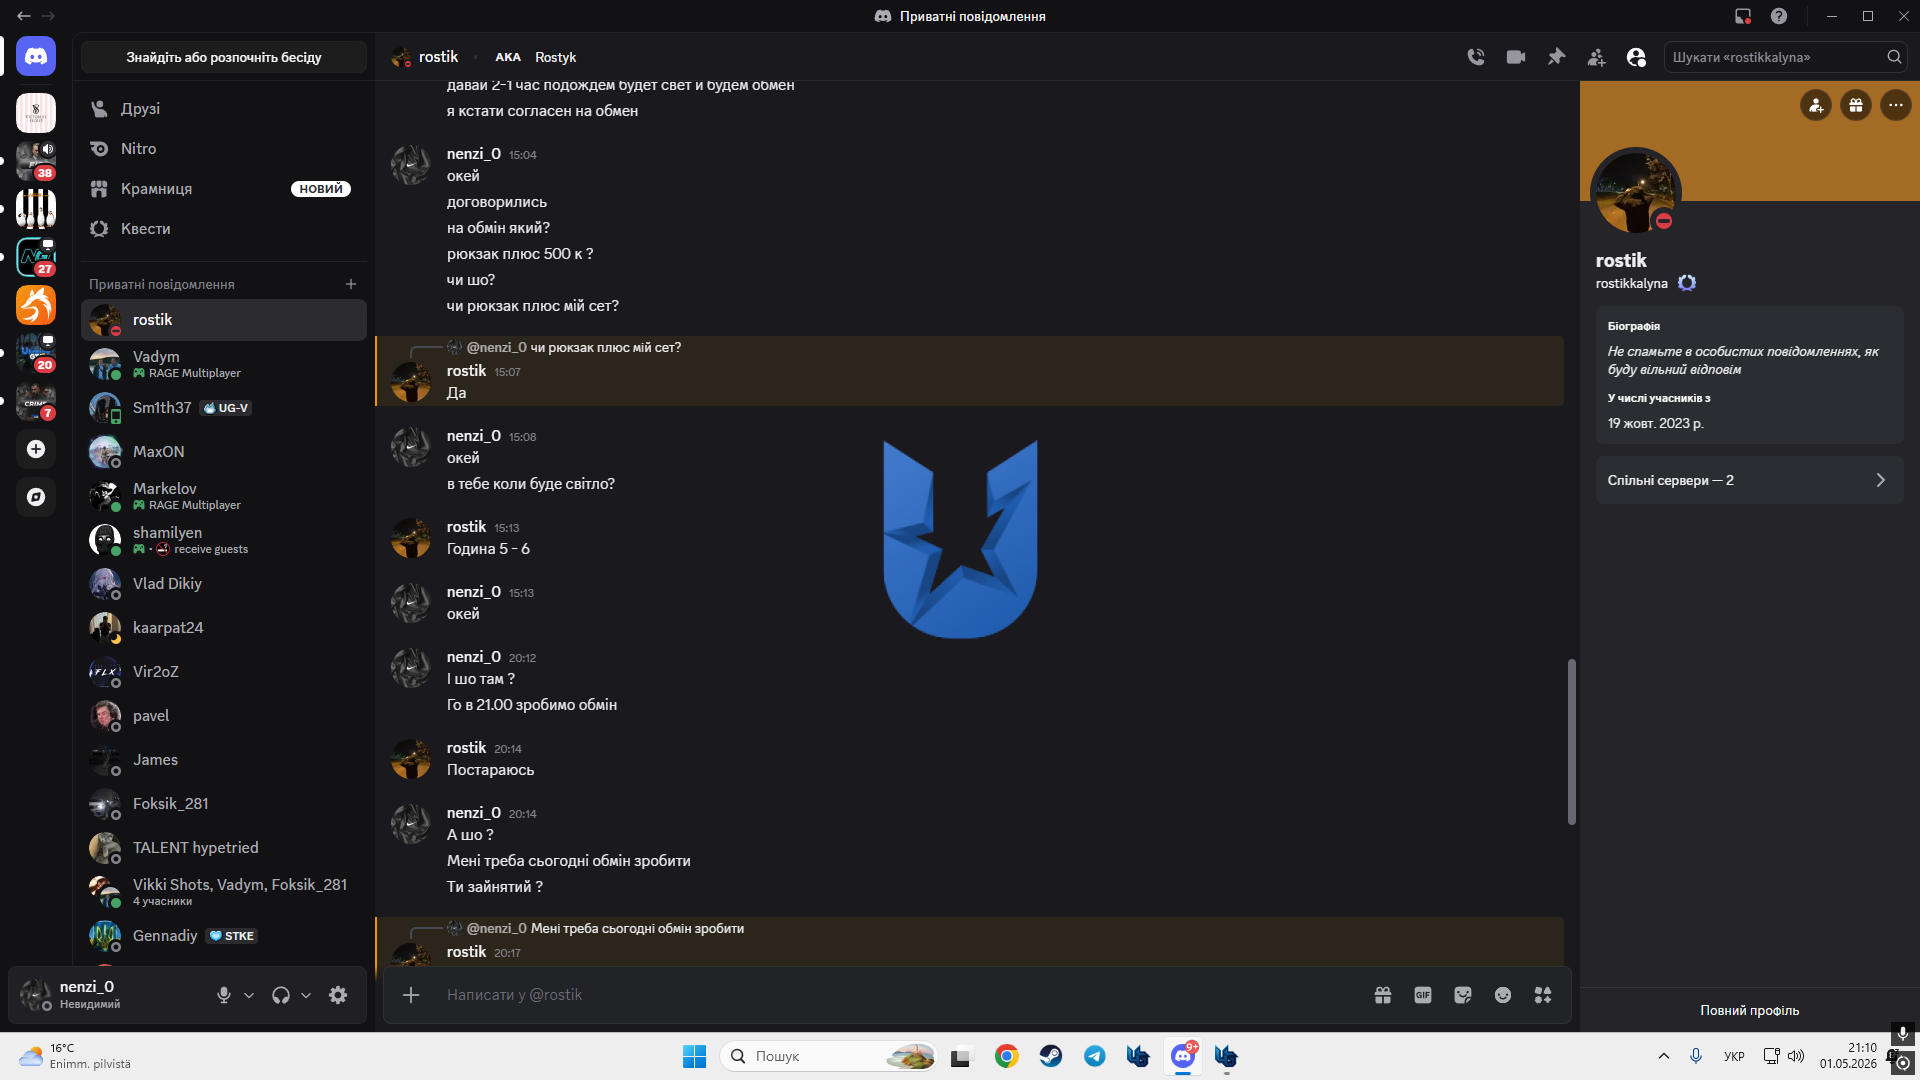1920x1080 pixels.
Task: Open the kaarpat24 conversation
Action: tap(224, 628)
